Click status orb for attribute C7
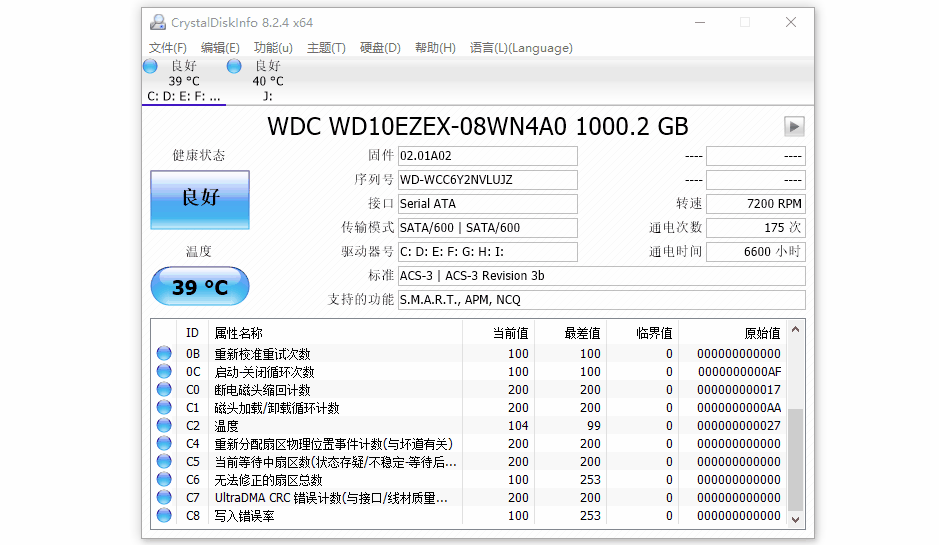Image resolution: width=939 pixels, height=545 pixels. (x=163, y=497)
